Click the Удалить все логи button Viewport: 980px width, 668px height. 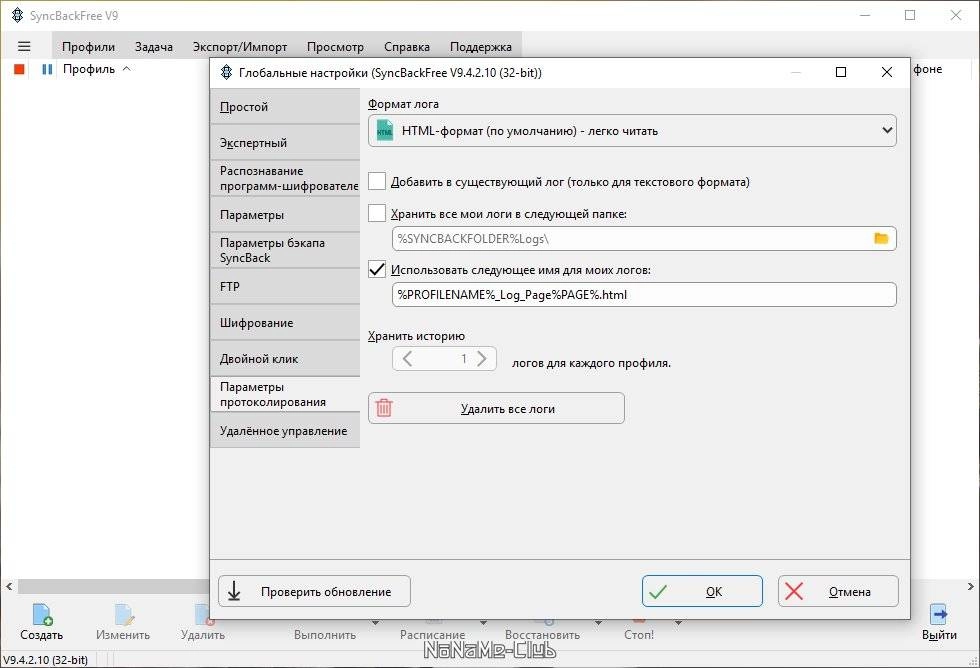pyautogui.click(x=496, y=408)
